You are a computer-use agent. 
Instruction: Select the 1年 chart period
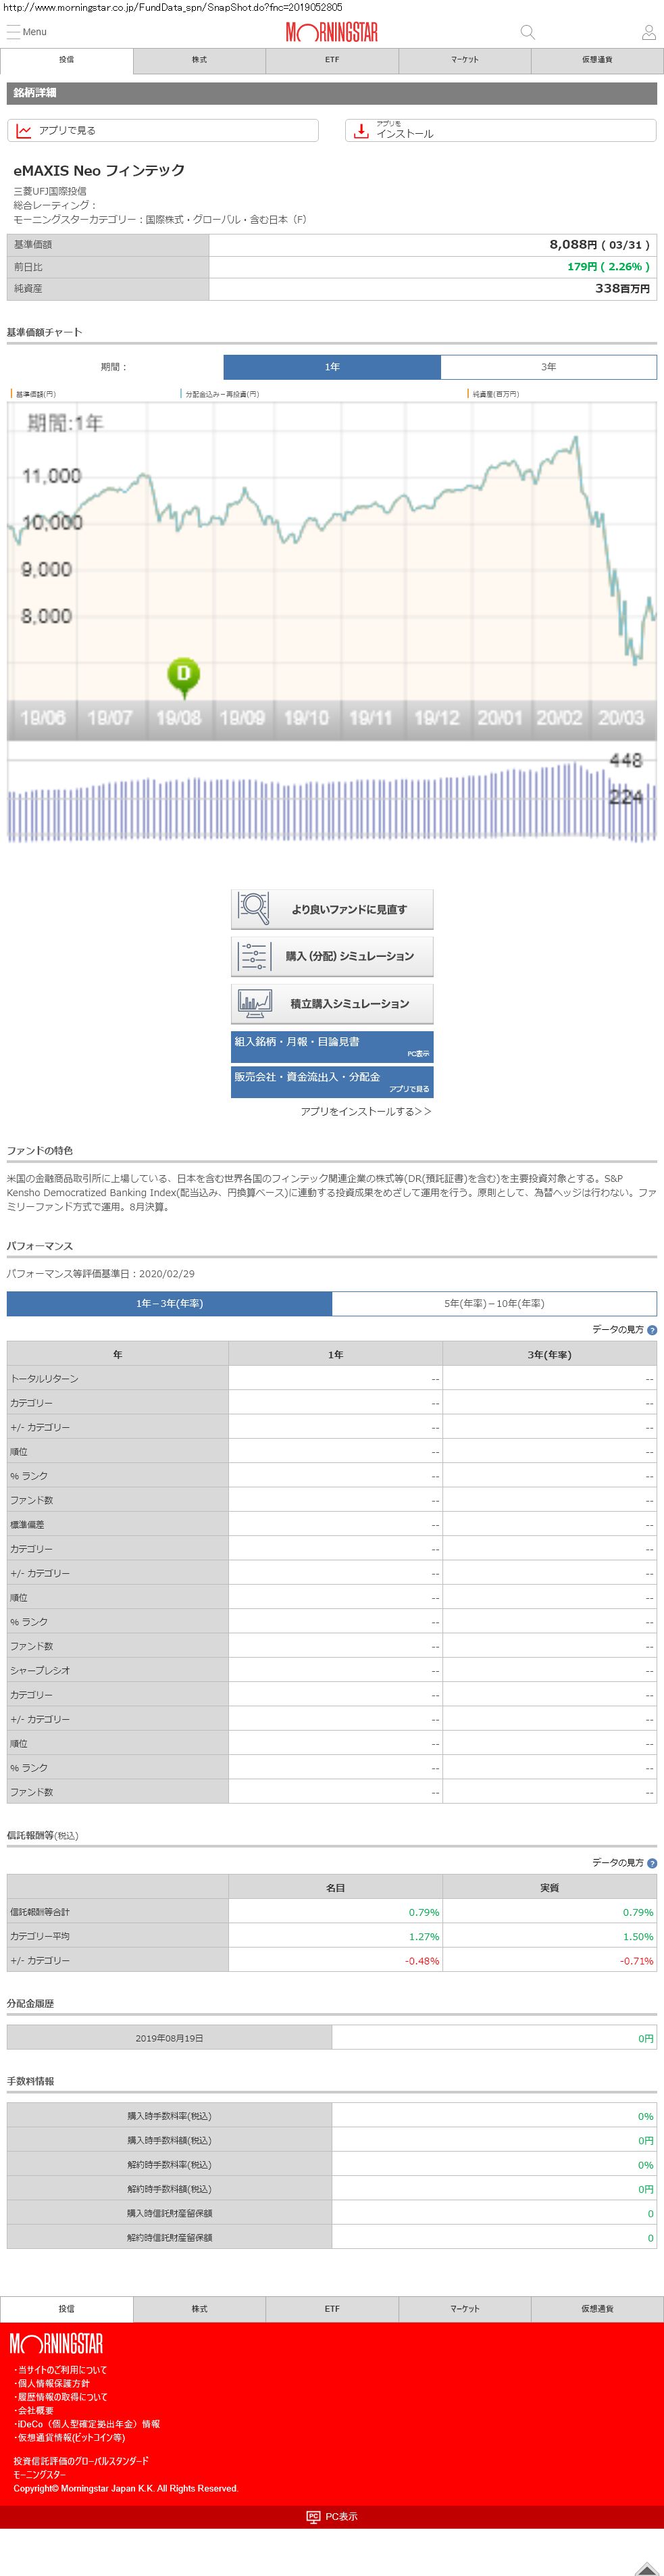[332, 367]
